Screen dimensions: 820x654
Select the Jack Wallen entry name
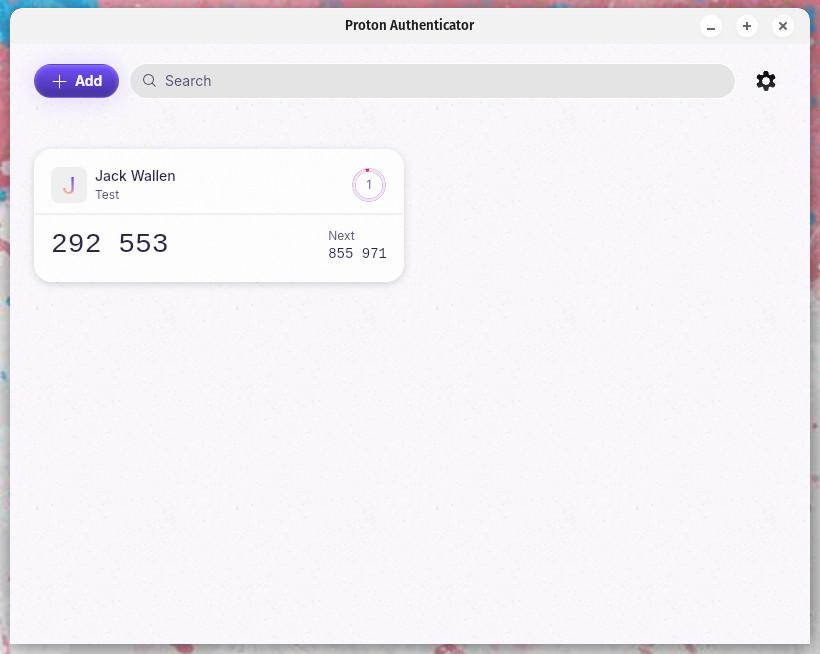pos(135,176)
